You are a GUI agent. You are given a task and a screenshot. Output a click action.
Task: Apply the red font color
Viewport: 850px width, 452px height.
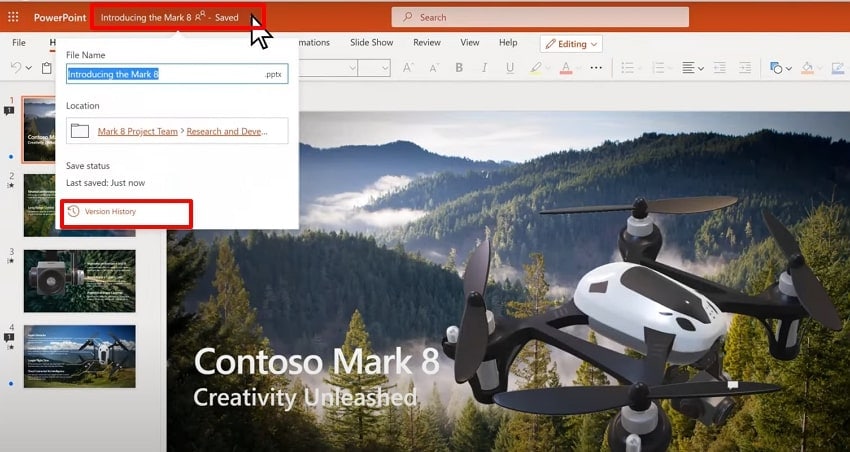[566, 68]
